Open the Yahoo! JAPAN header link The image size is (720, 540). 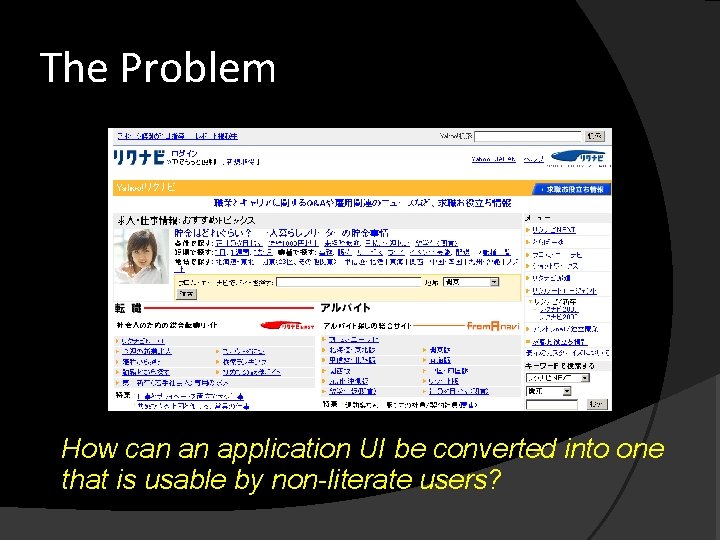coord(494,159)
